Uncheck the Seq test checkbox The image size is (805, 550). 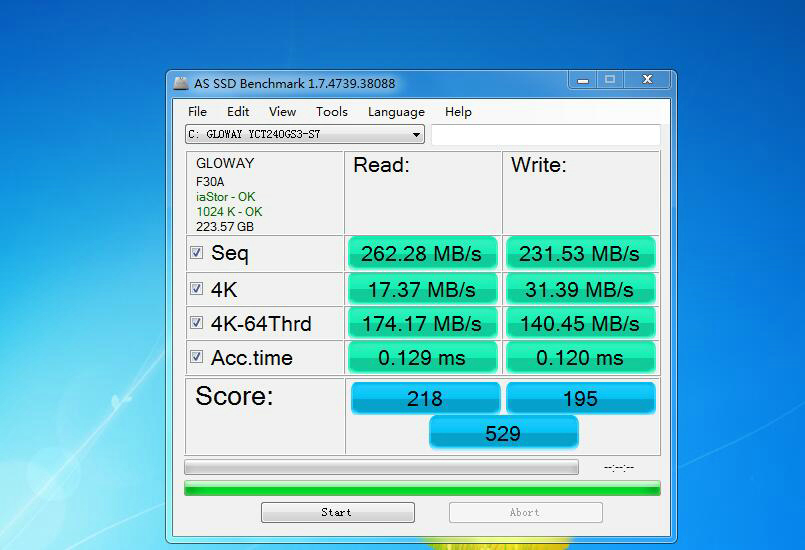196,252
